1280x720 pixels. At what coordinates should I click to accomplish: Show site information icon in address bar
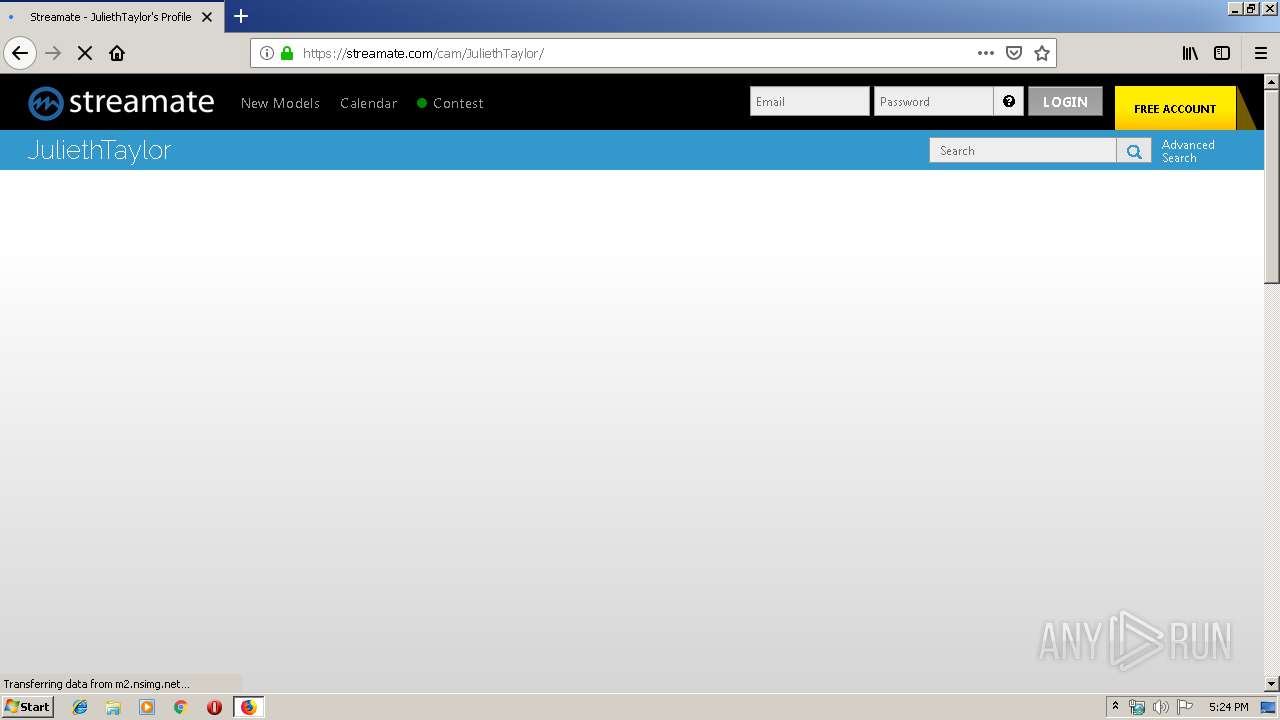pyautogui.click(x=267, y=53)
